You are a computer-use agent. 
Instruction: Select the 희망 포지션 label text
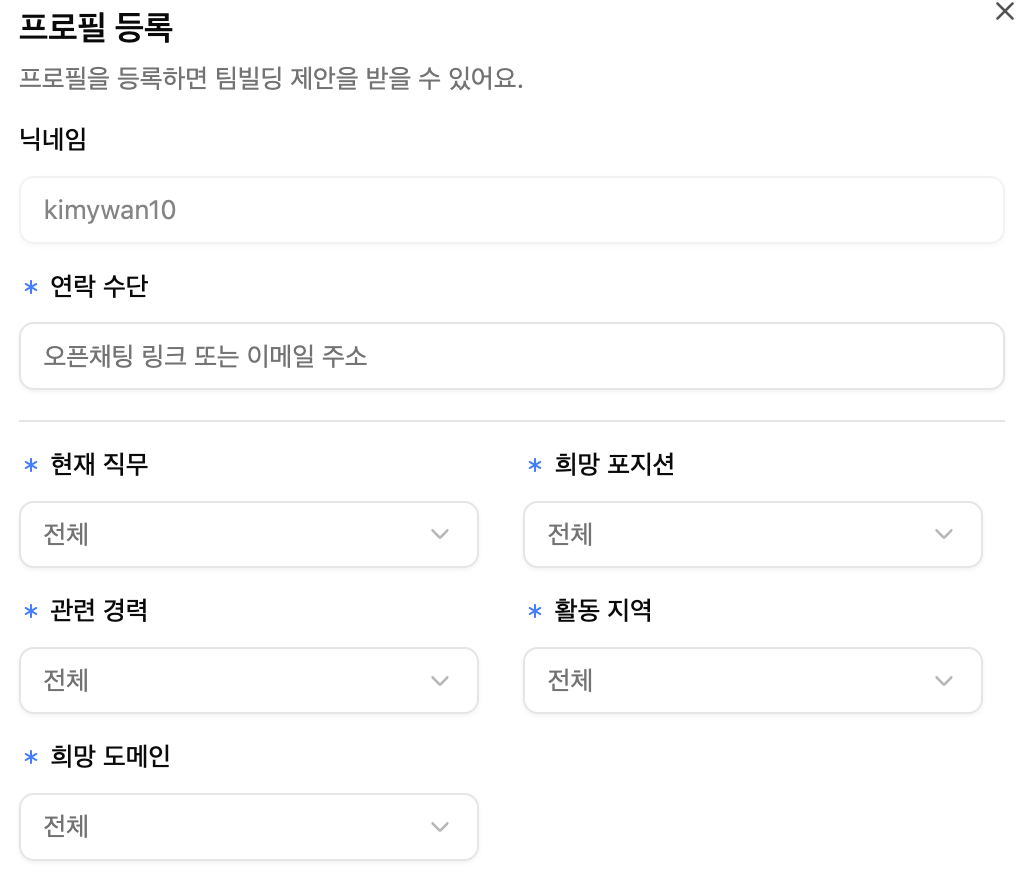pos(614,464)
